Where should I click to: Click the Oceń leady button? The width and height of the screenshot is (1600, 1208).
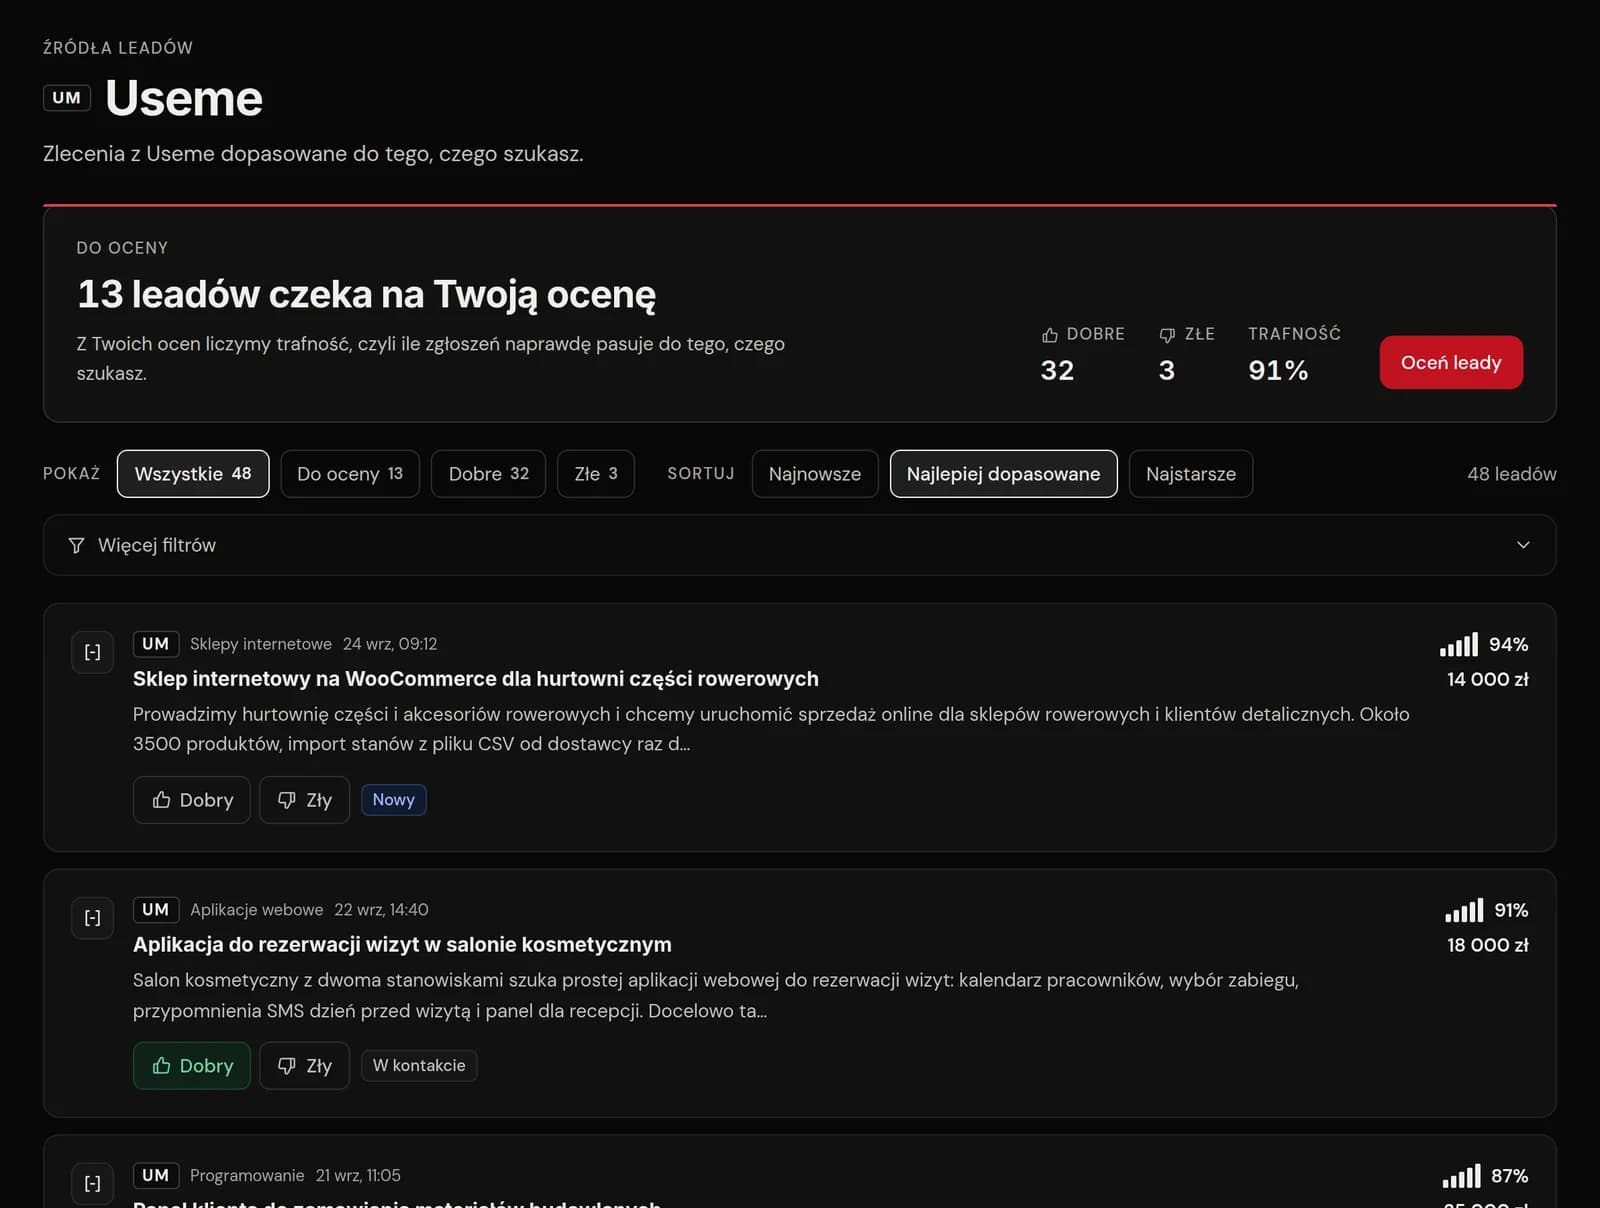click(x=1451, y=362)
